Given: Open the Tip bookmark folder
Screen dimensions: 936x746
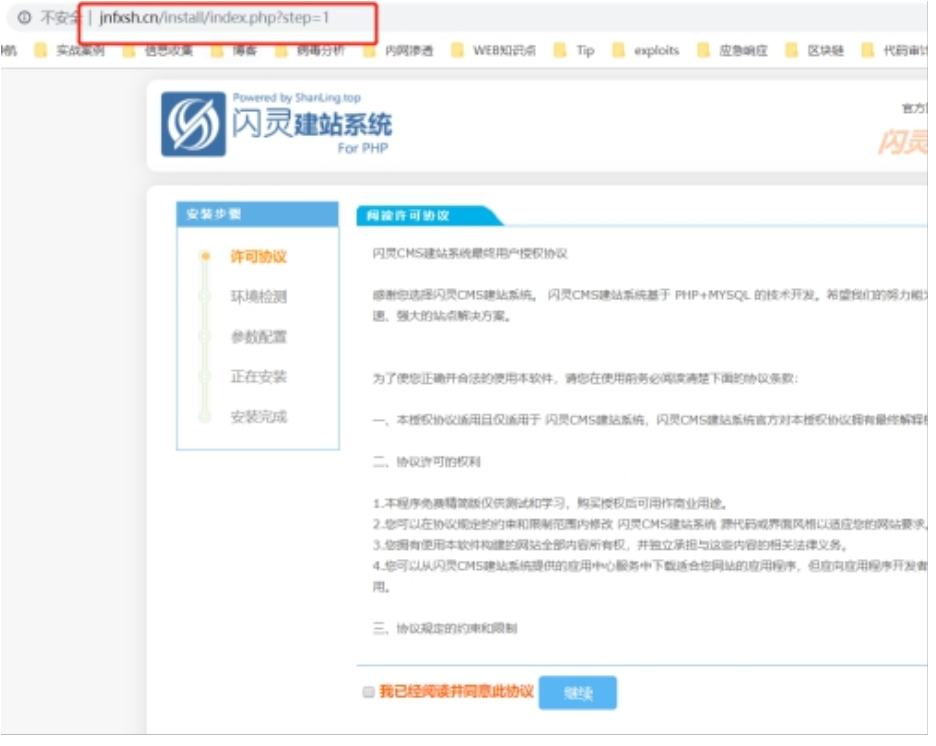Looking at the screenshot, I should tap(575, 51).
